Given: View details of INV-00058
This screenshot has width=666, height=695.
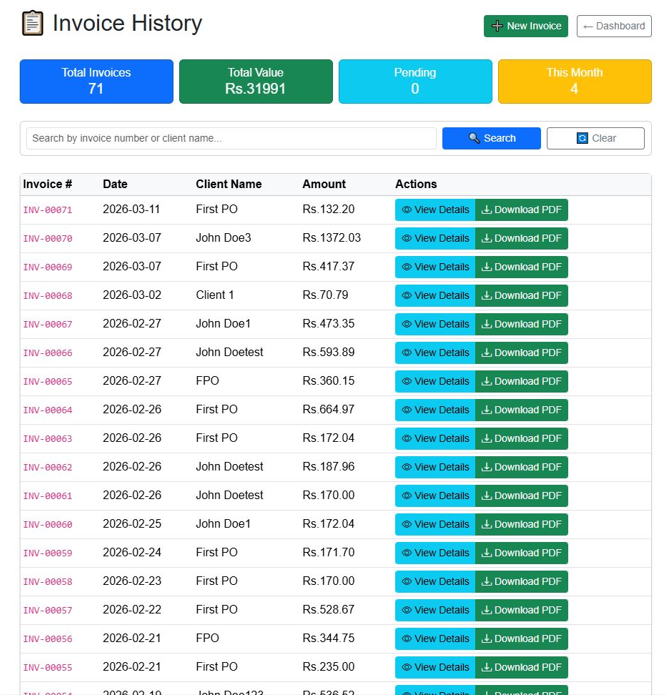Looking at the screenshot, I should (x=435, y=582).
